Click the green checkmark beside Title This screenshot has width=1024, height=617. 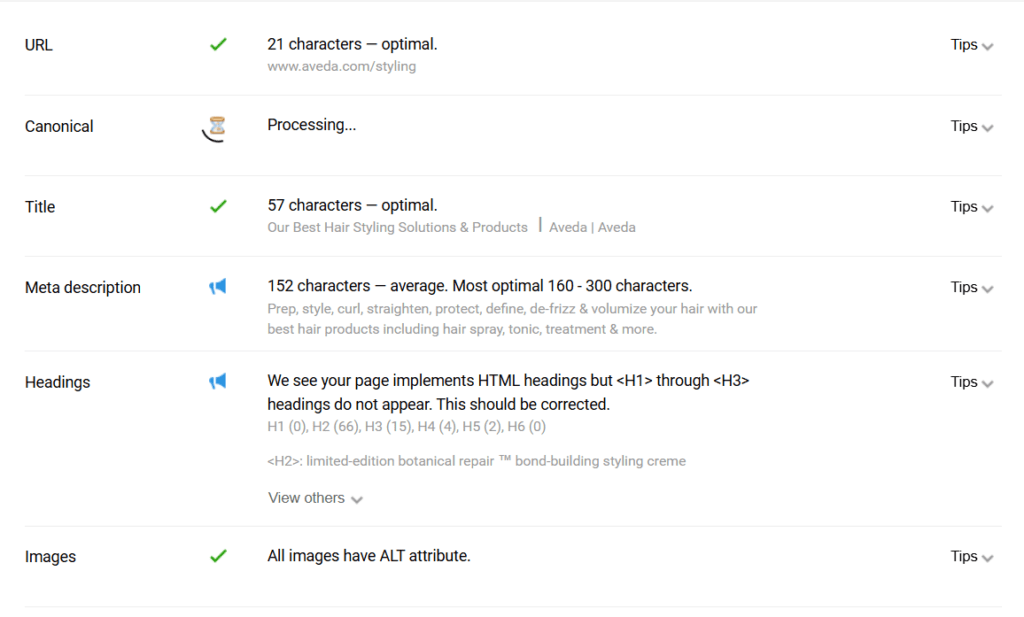pos(218,206)
